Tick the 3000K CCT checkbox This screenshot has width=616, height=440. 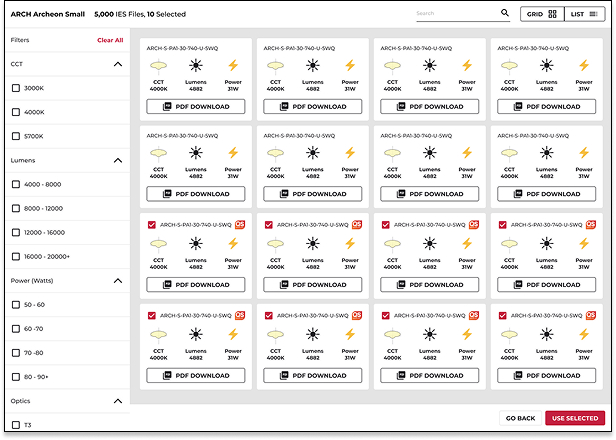16,88
